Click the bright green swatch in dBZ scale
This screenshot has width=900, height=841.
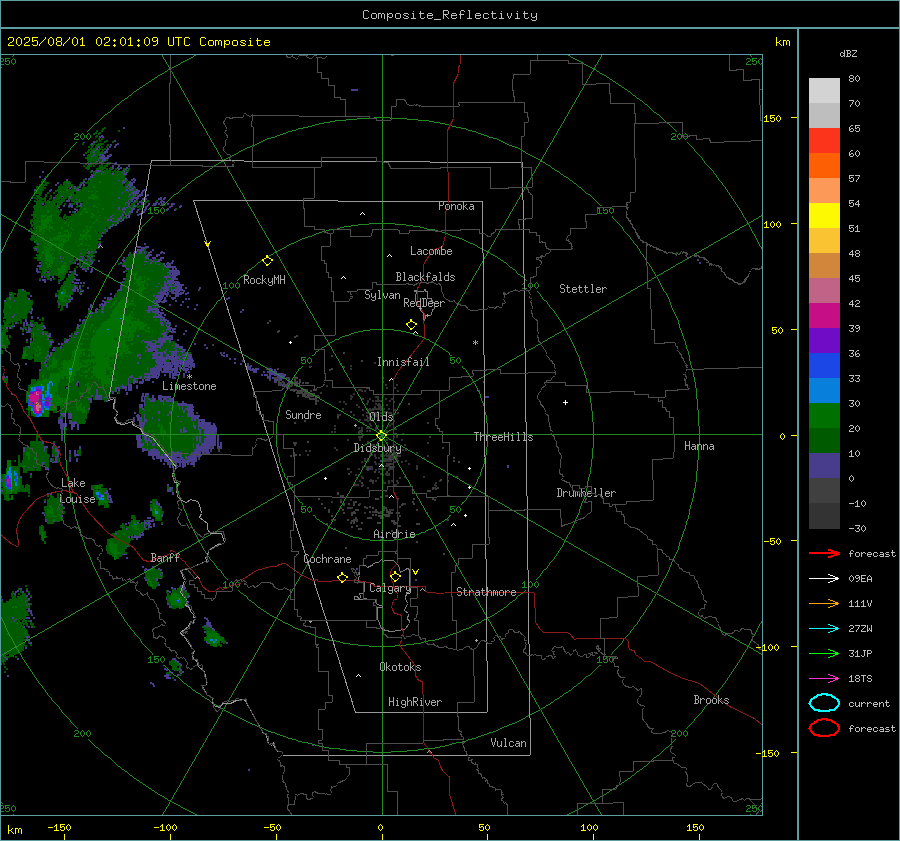[x=824, y=416]
